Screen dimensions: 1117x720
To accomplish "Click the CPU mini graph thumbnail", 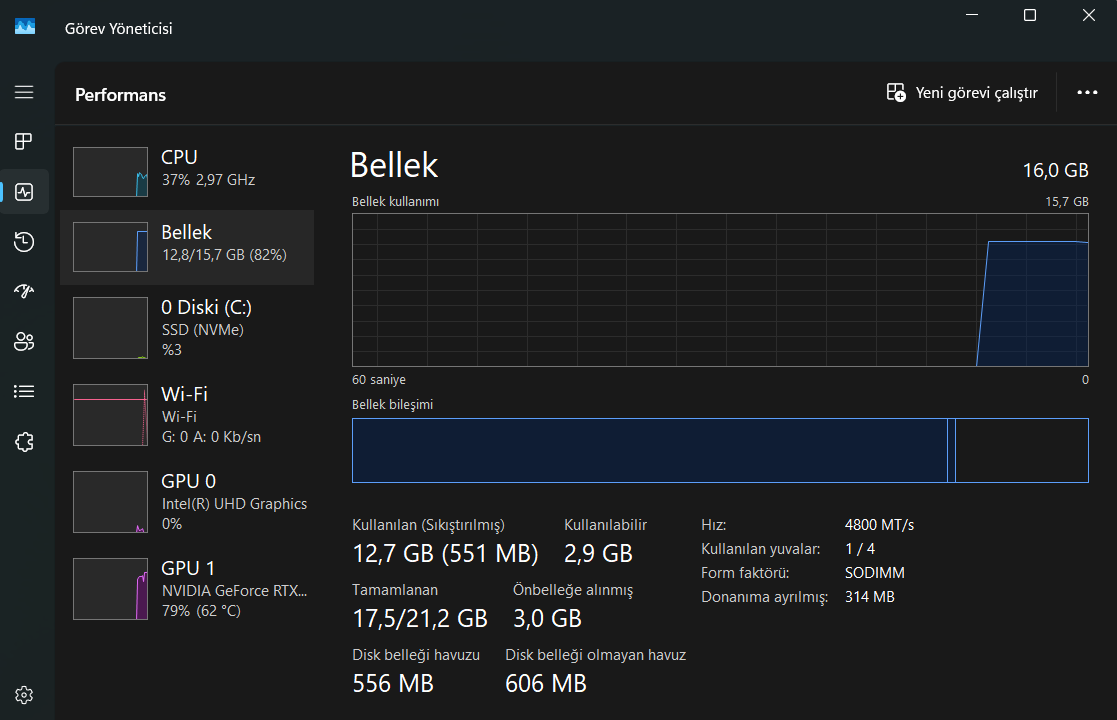I will coord(110,172).
